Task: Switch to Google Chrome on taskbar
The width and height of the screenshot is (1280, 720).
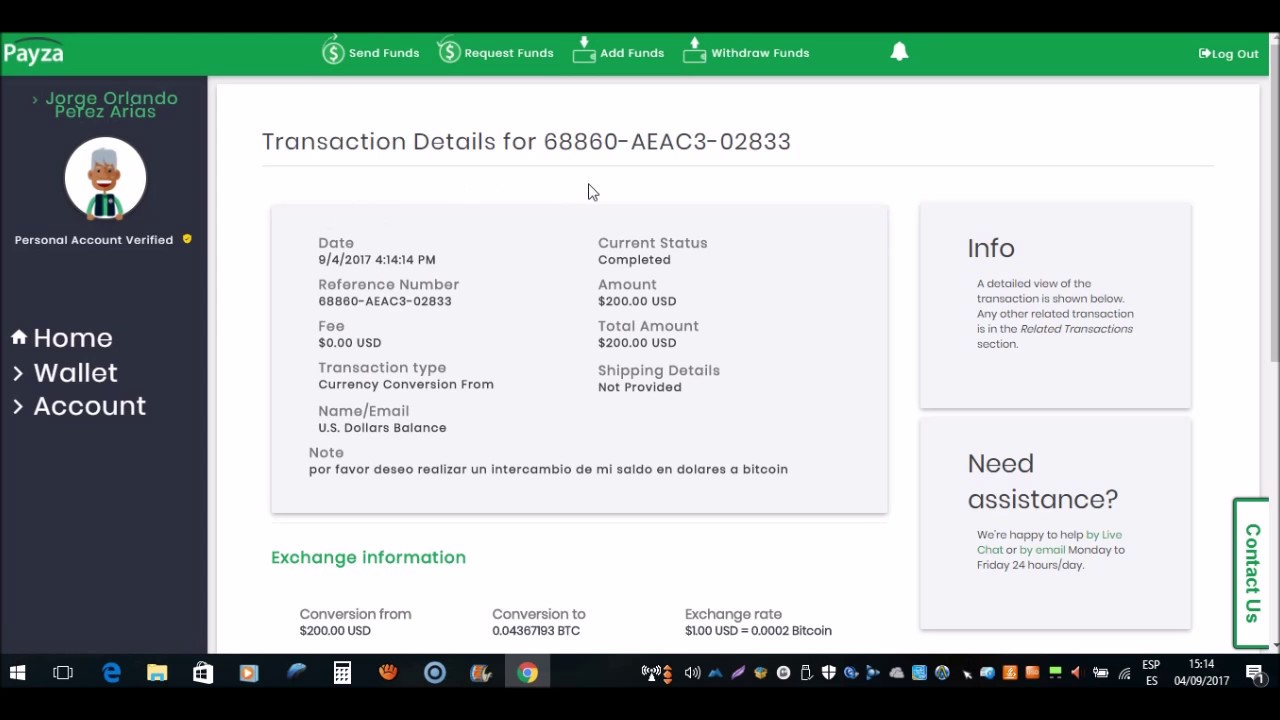Action: pos(527,673)
